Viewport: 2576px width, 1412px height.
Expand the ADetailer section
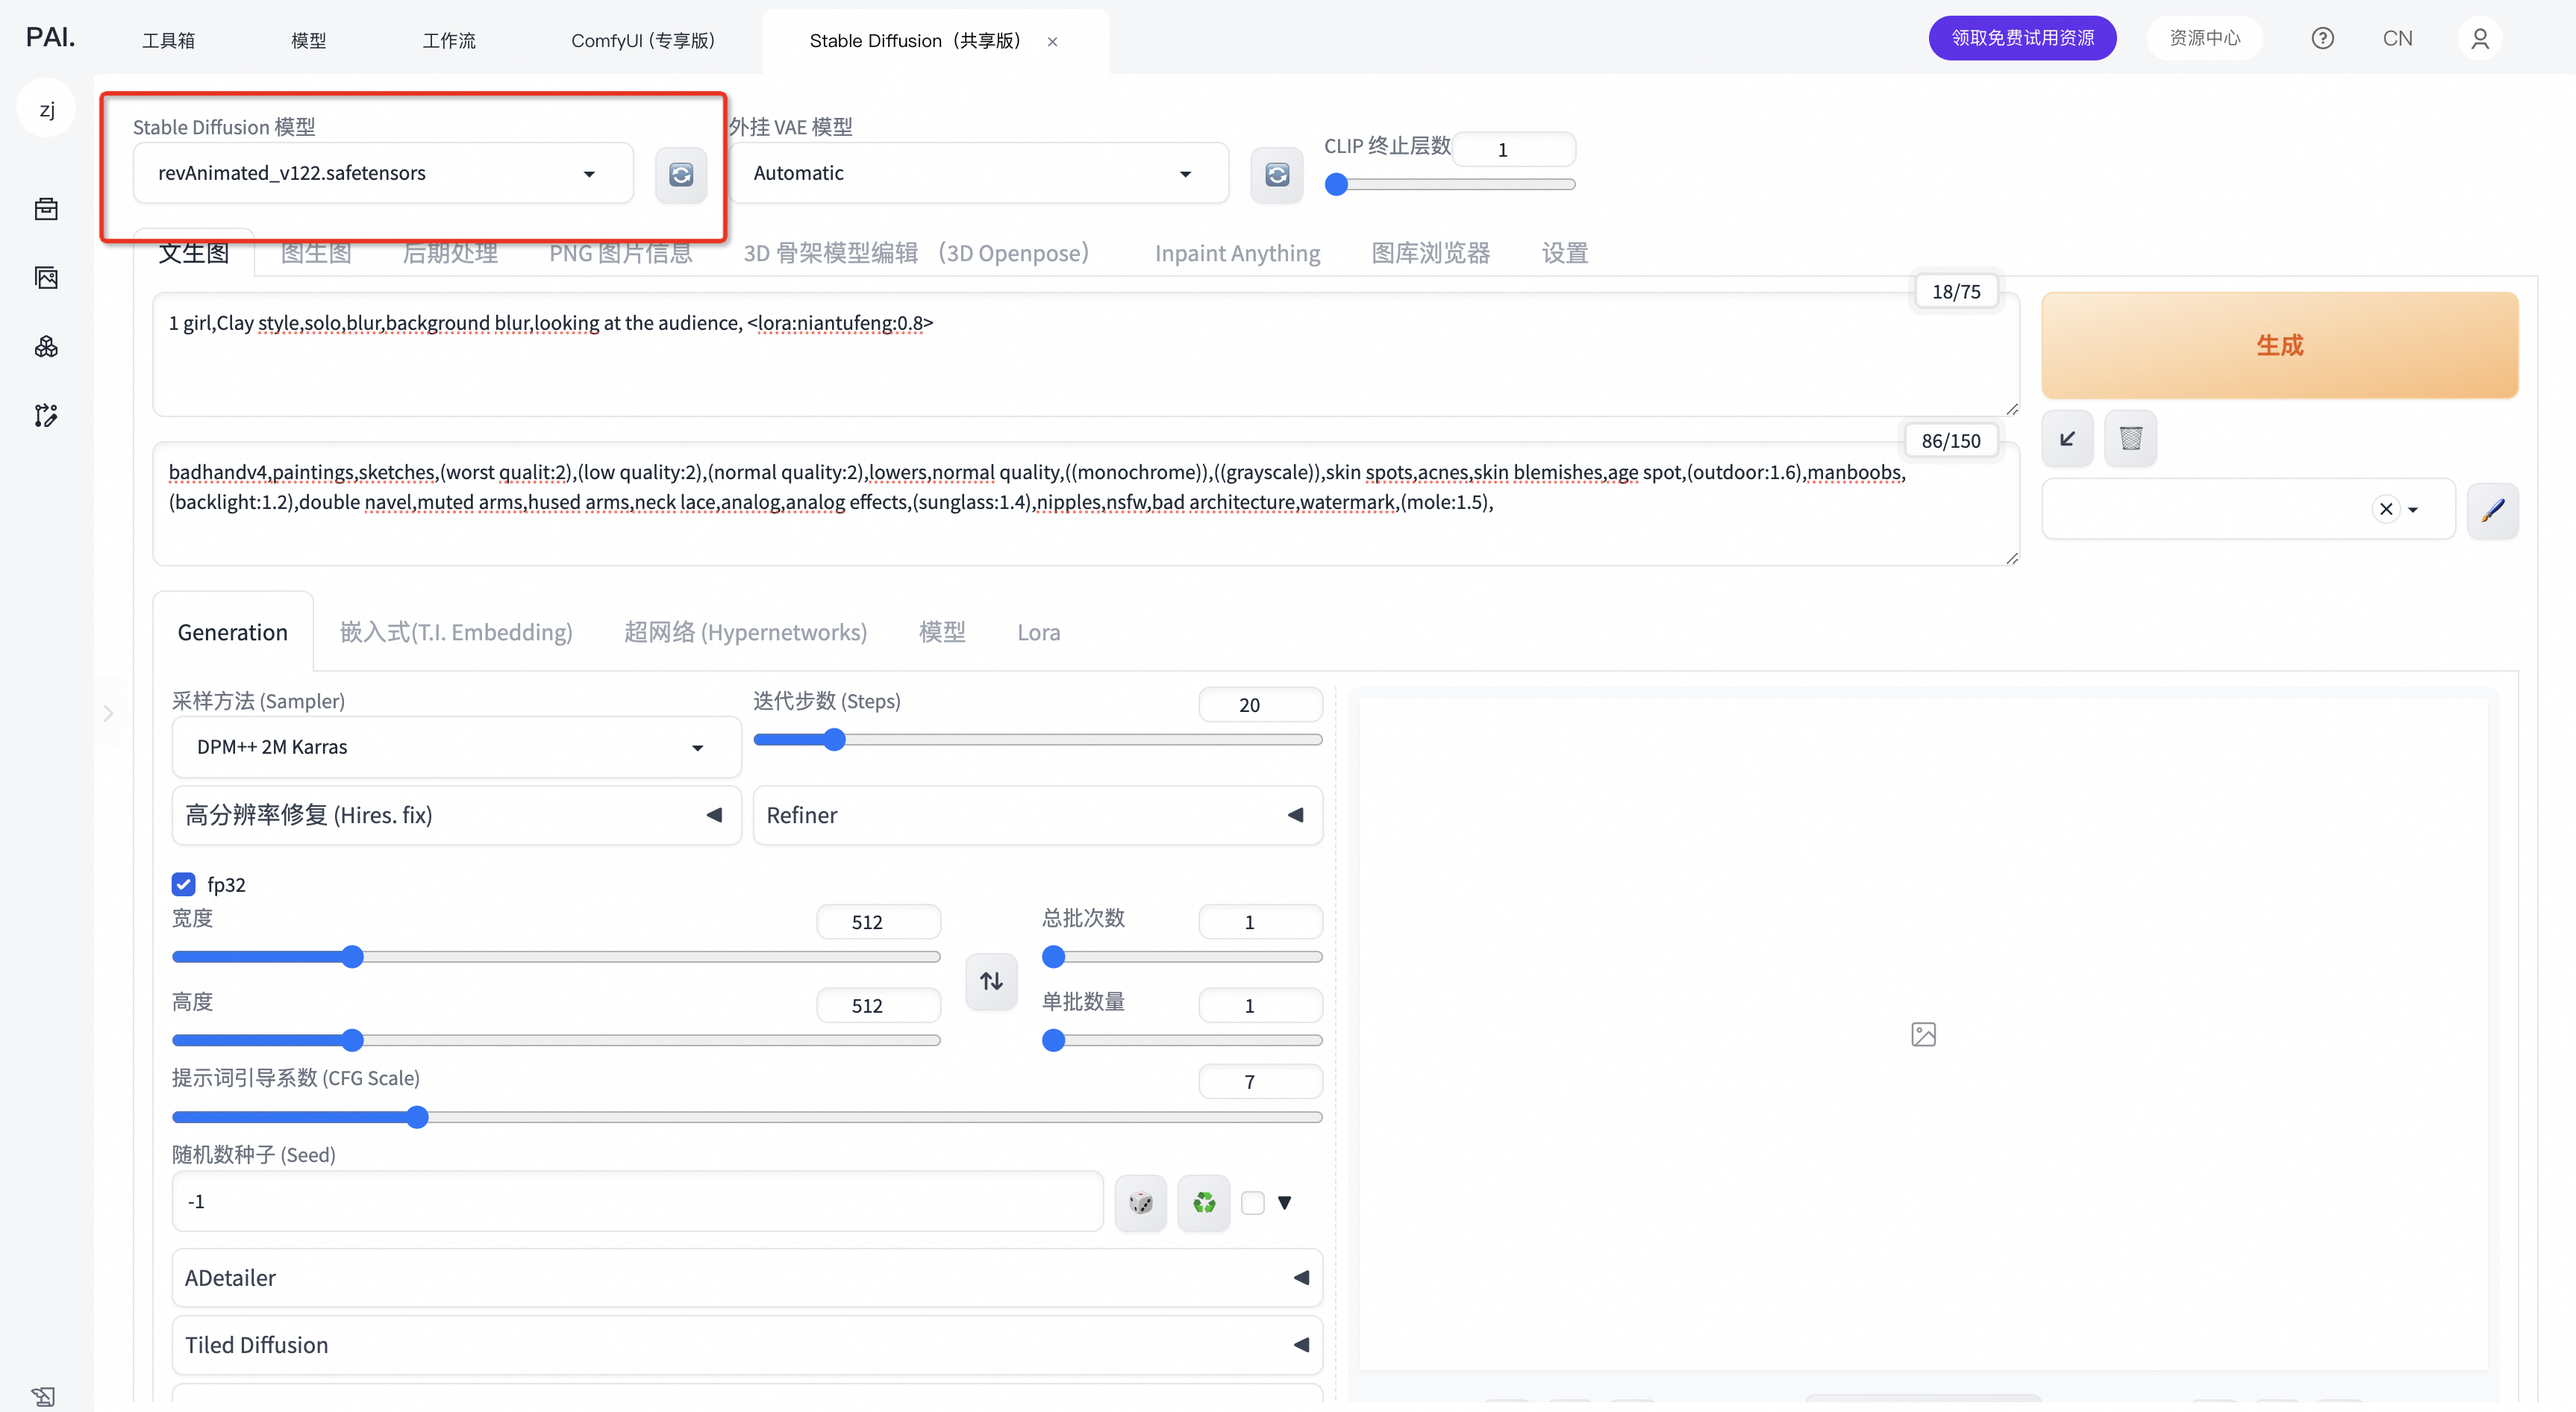tap(746, 1277)
